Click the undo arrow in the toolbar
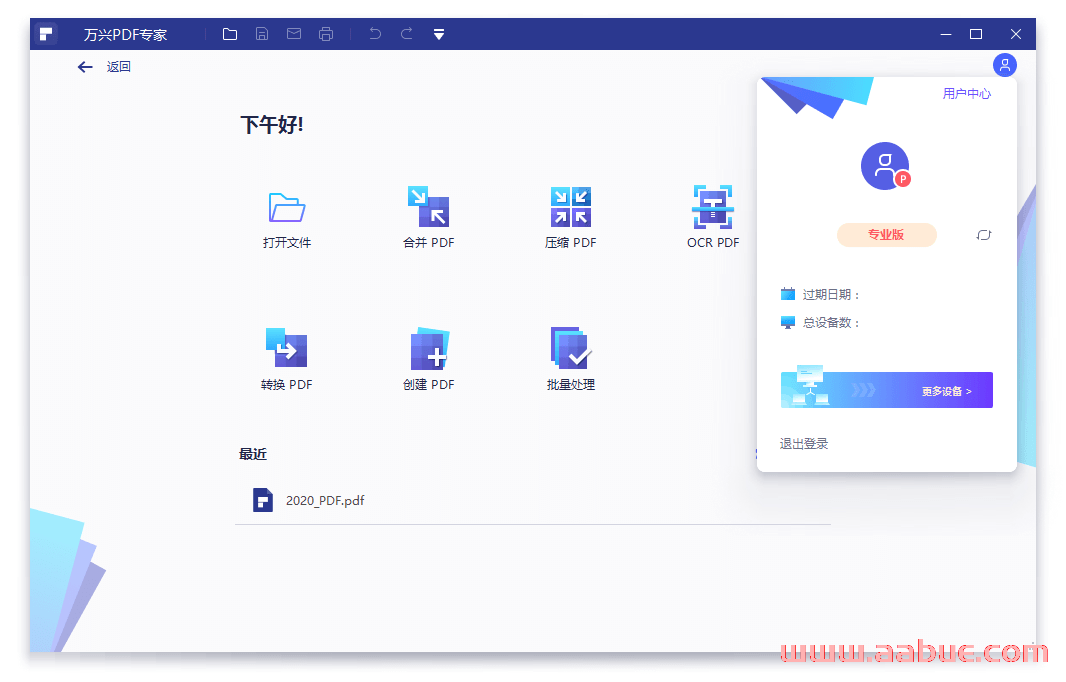The width and height of the screenshot is (1066, 682). coord(374,33)
